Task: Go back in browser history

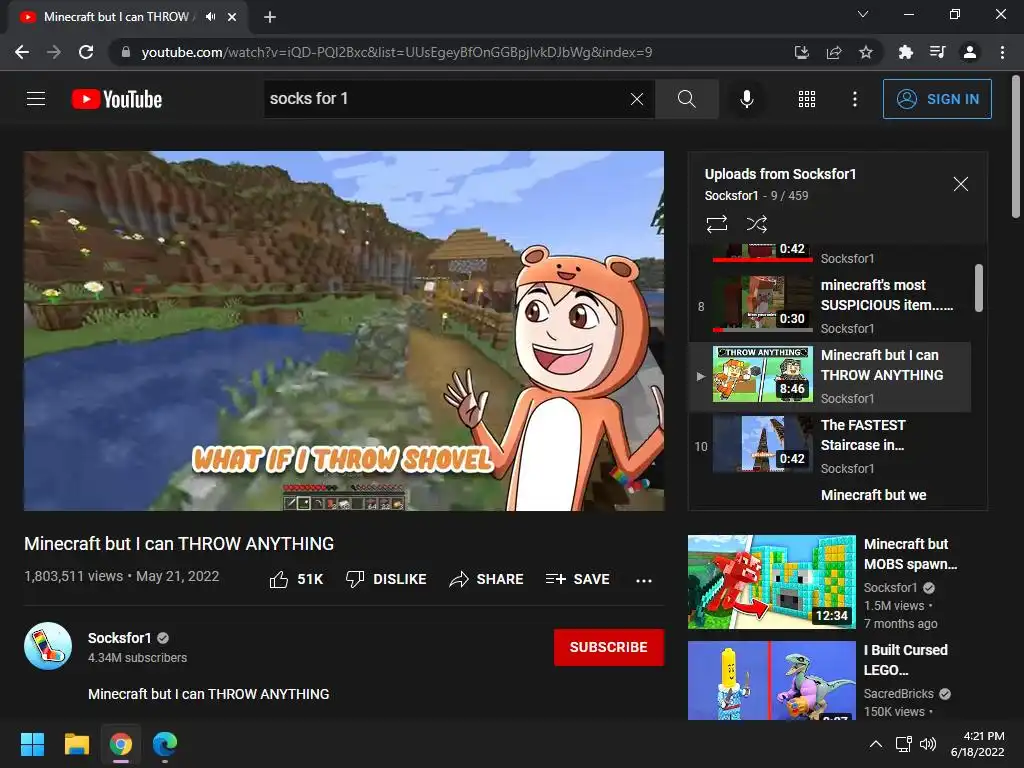Action: click(22, 52)
